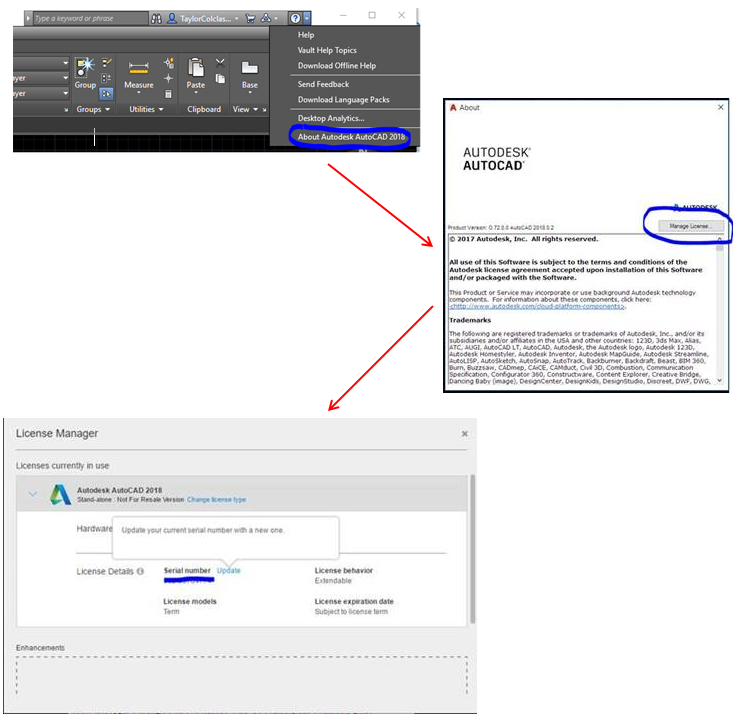This screenshot has width=736, height=718.
Task: Expand the search box arrow at left
Action: 28,18
